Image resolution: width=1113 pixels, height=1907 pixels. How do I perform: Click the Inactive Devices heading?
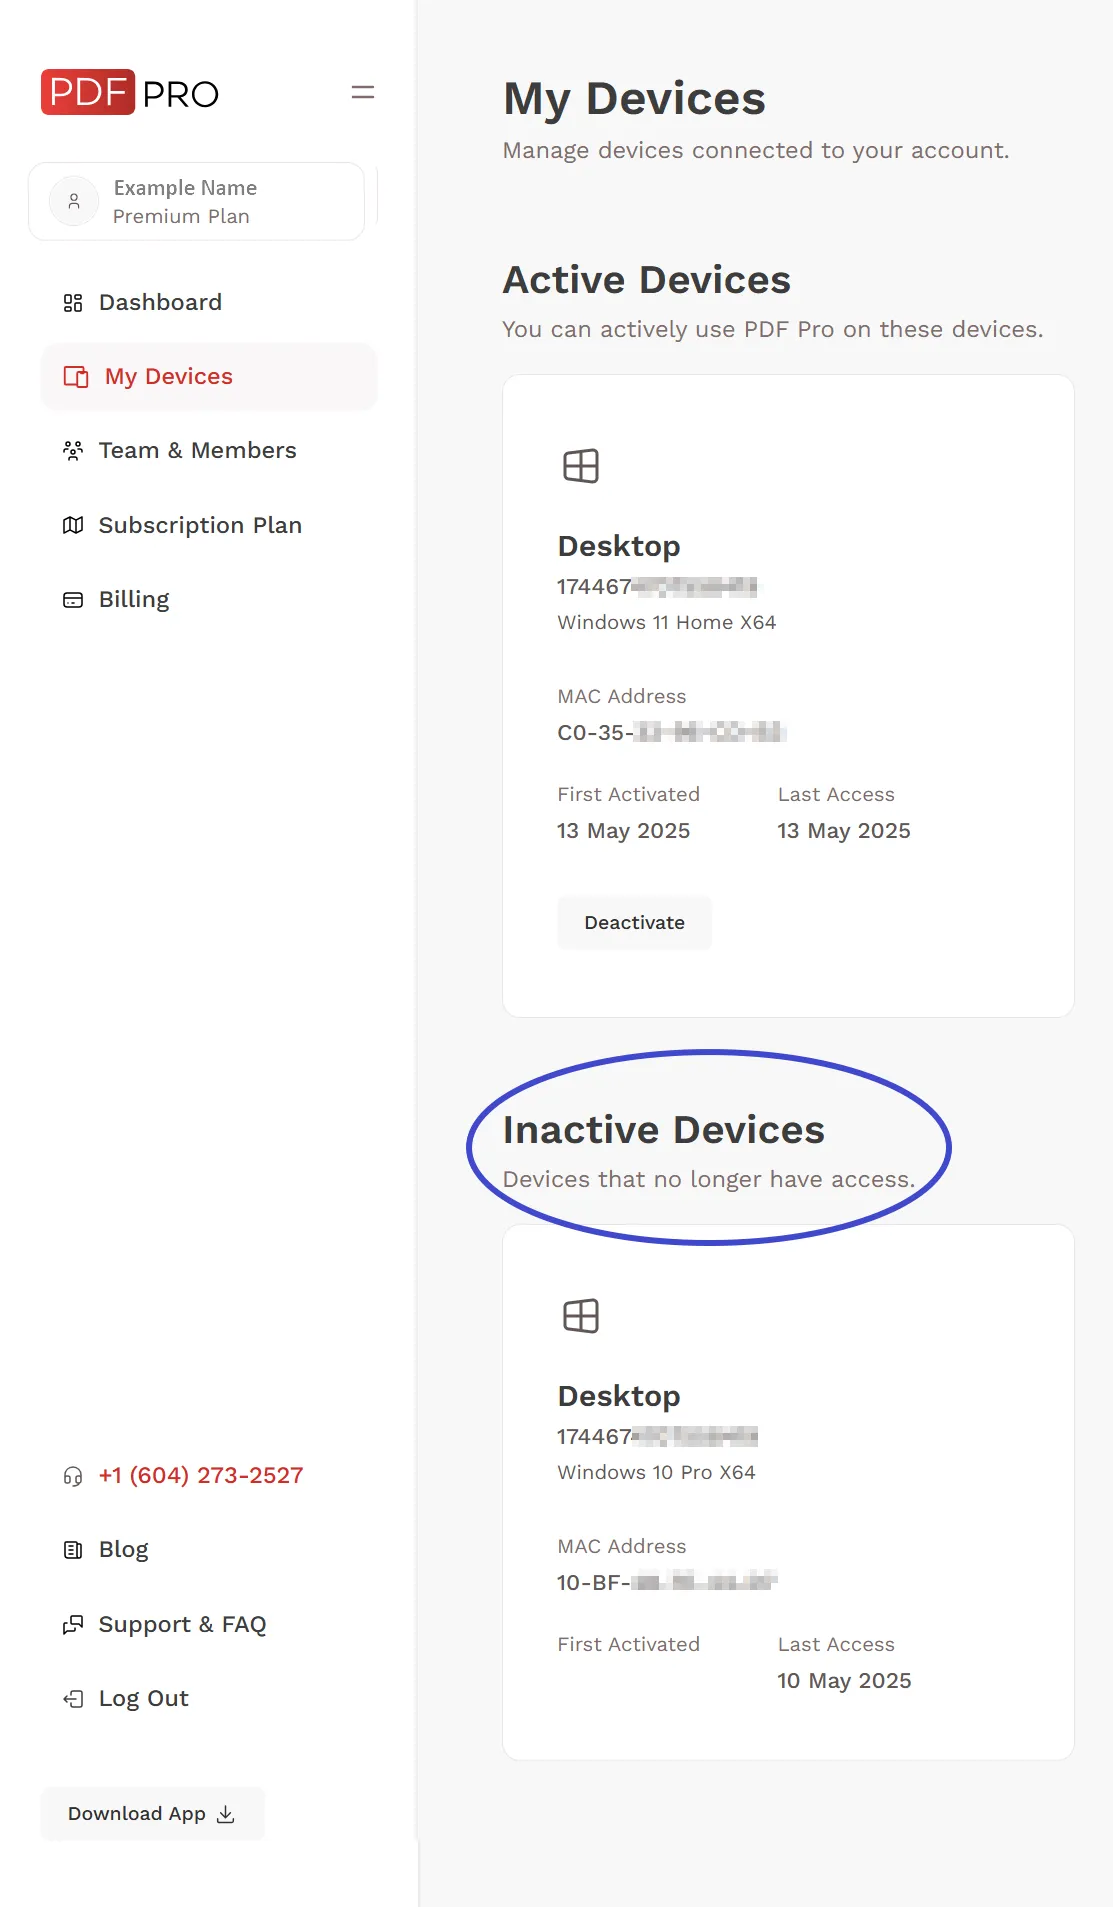point(664,1130)
